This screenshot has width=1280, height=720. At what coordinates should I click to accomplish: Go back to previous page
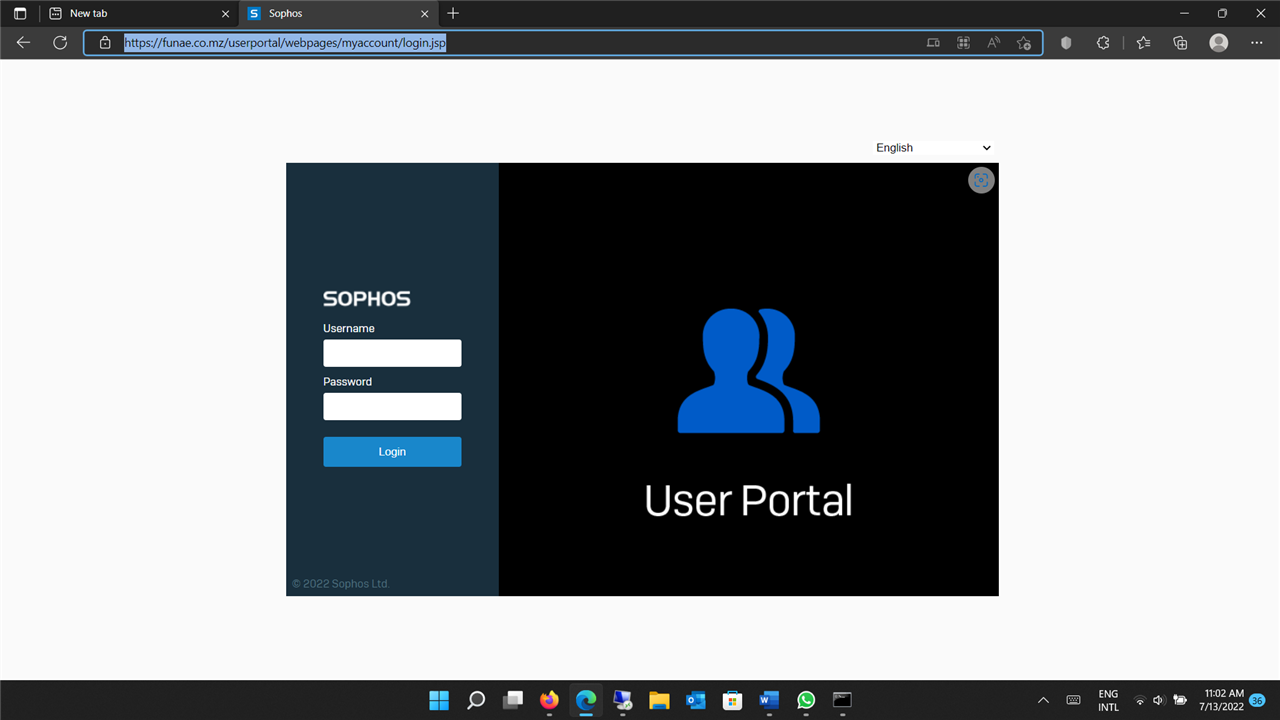[x=23, y=43]
